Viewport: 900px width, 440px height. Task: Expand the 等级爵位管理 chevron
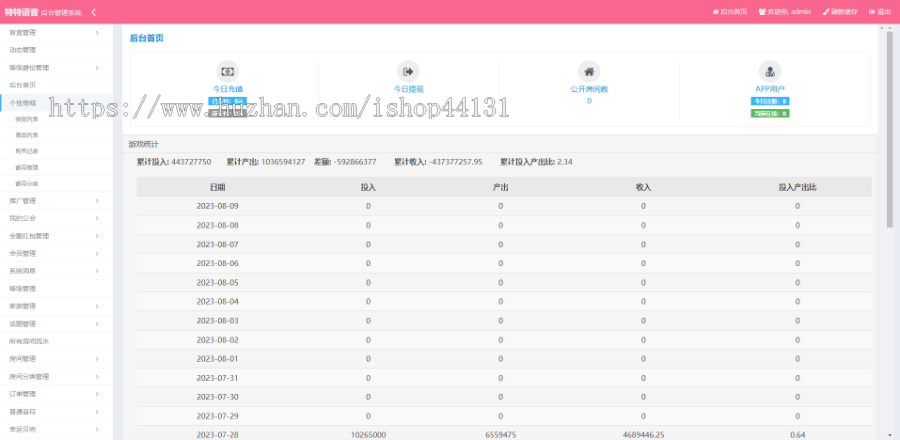97,68
